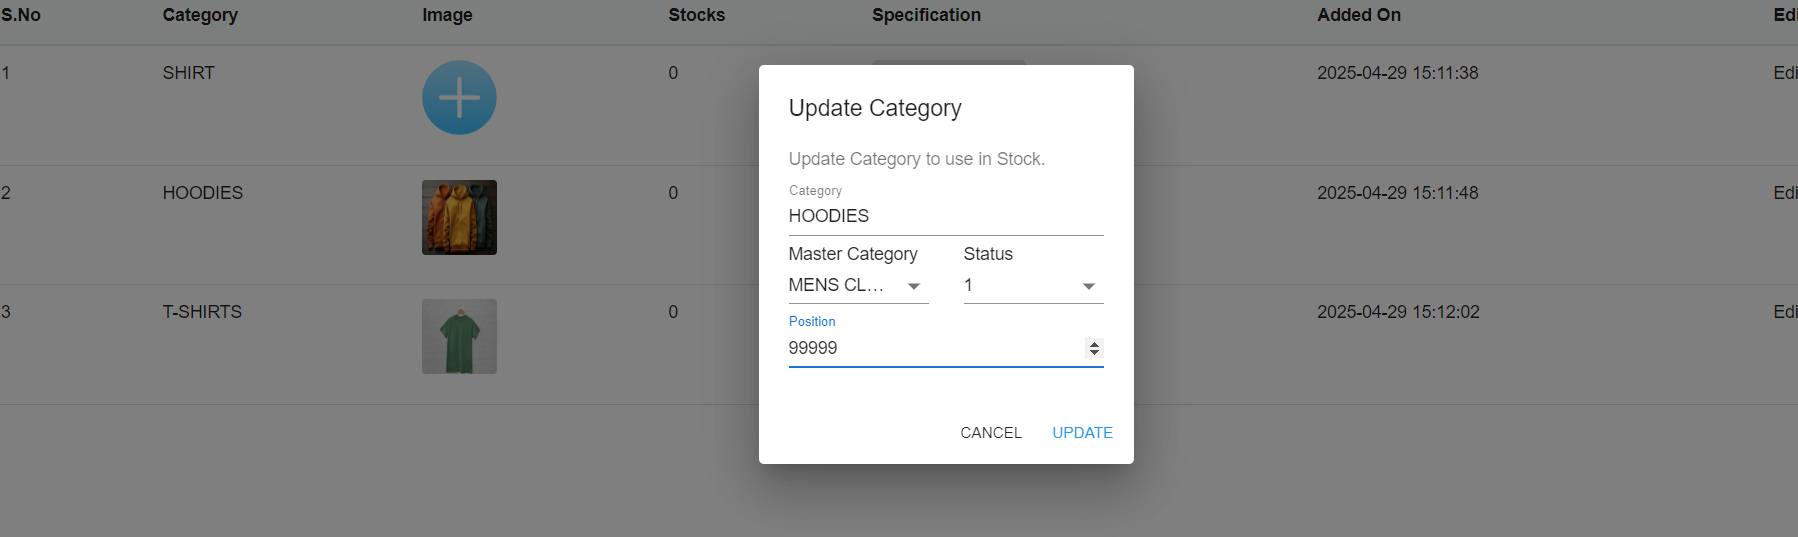Increase Position with the stepper up arrow
1798x537 pixels.
[1094, 344]
